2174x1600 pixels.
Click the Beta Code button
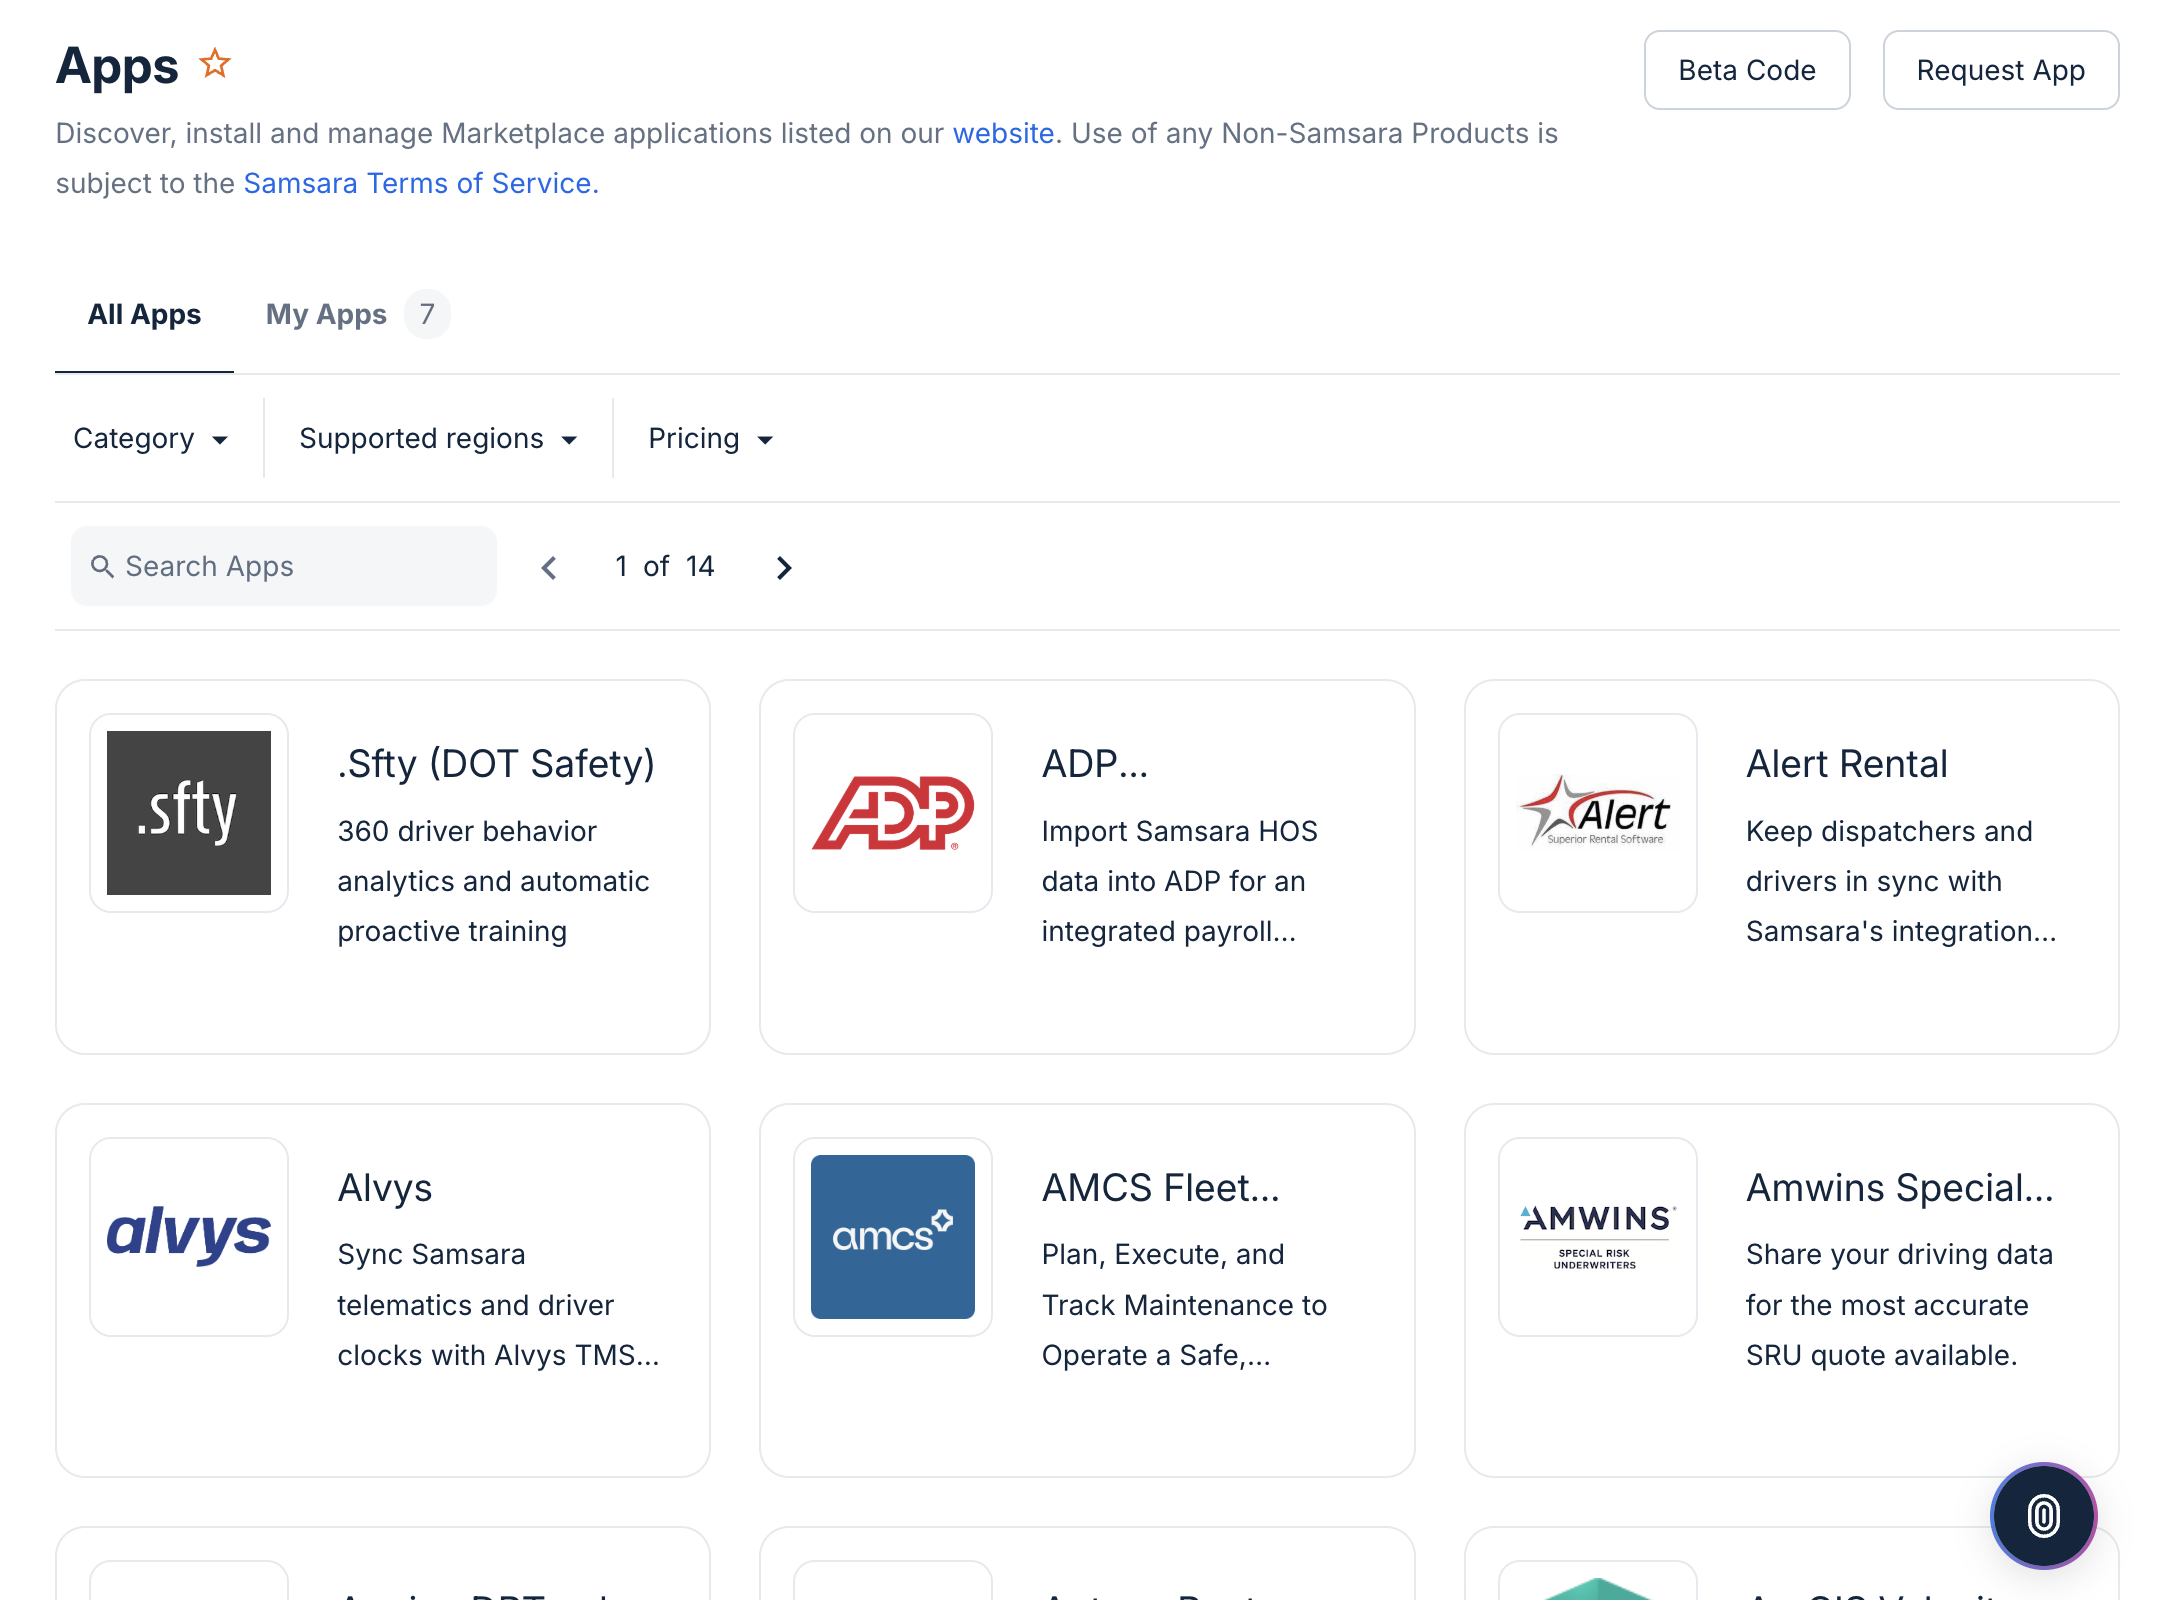pyautogui.click(x=1746, y=70)
